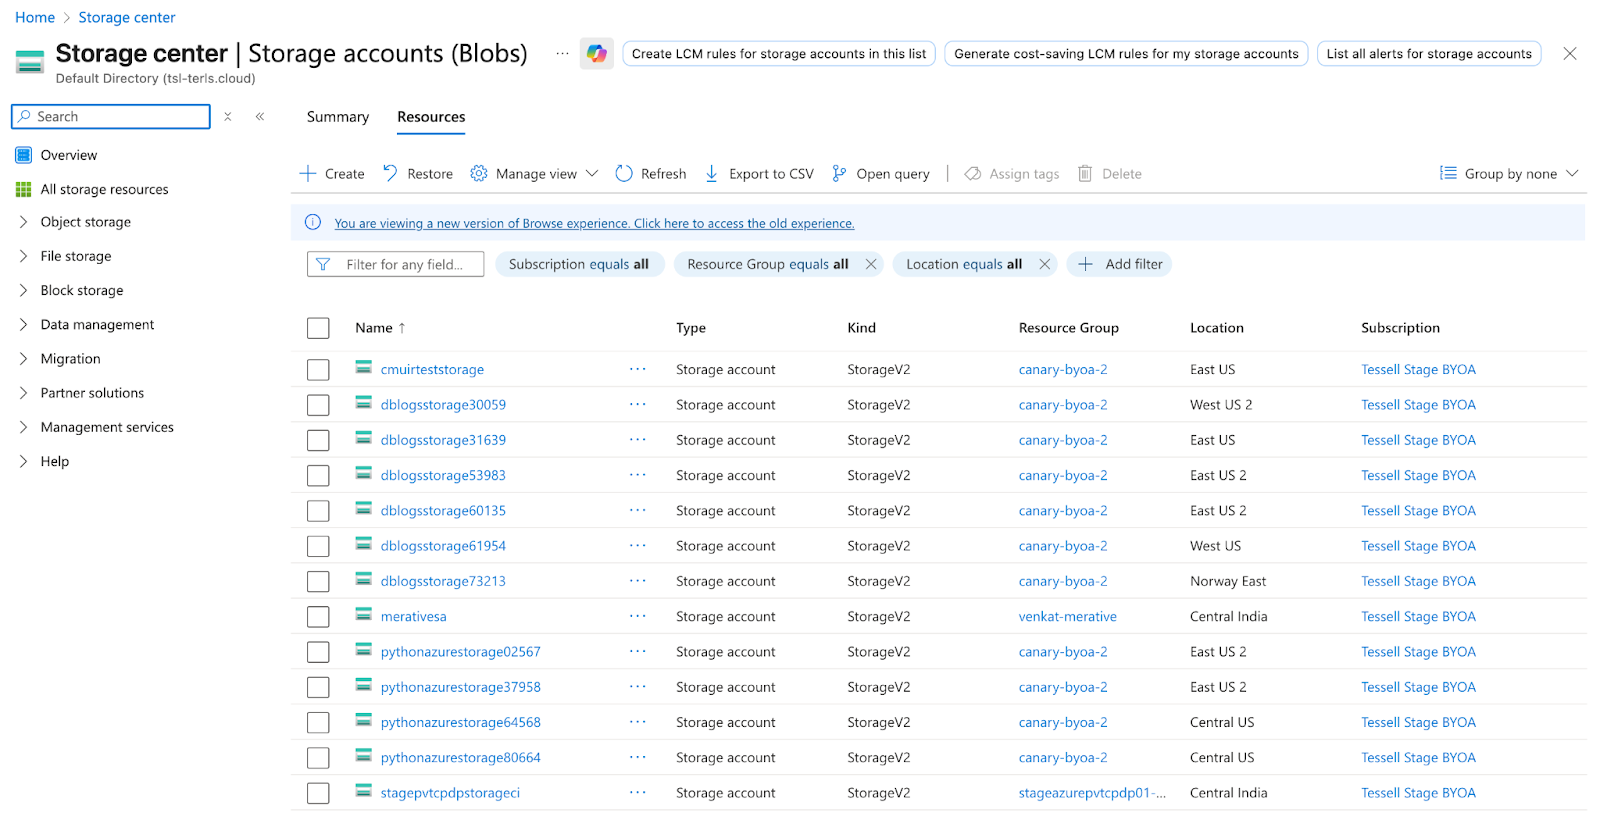The width and height of the screenshot is (1600, 820).
Task: Click the Restore toolbar button
Action: click(418, 174)
